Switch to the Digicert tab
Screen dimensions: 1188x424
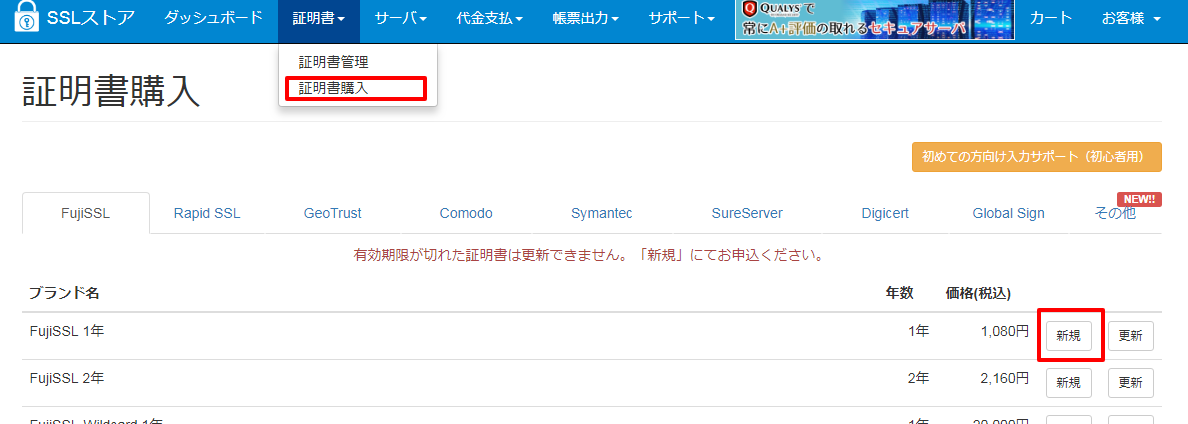click(x=885, y=214)
